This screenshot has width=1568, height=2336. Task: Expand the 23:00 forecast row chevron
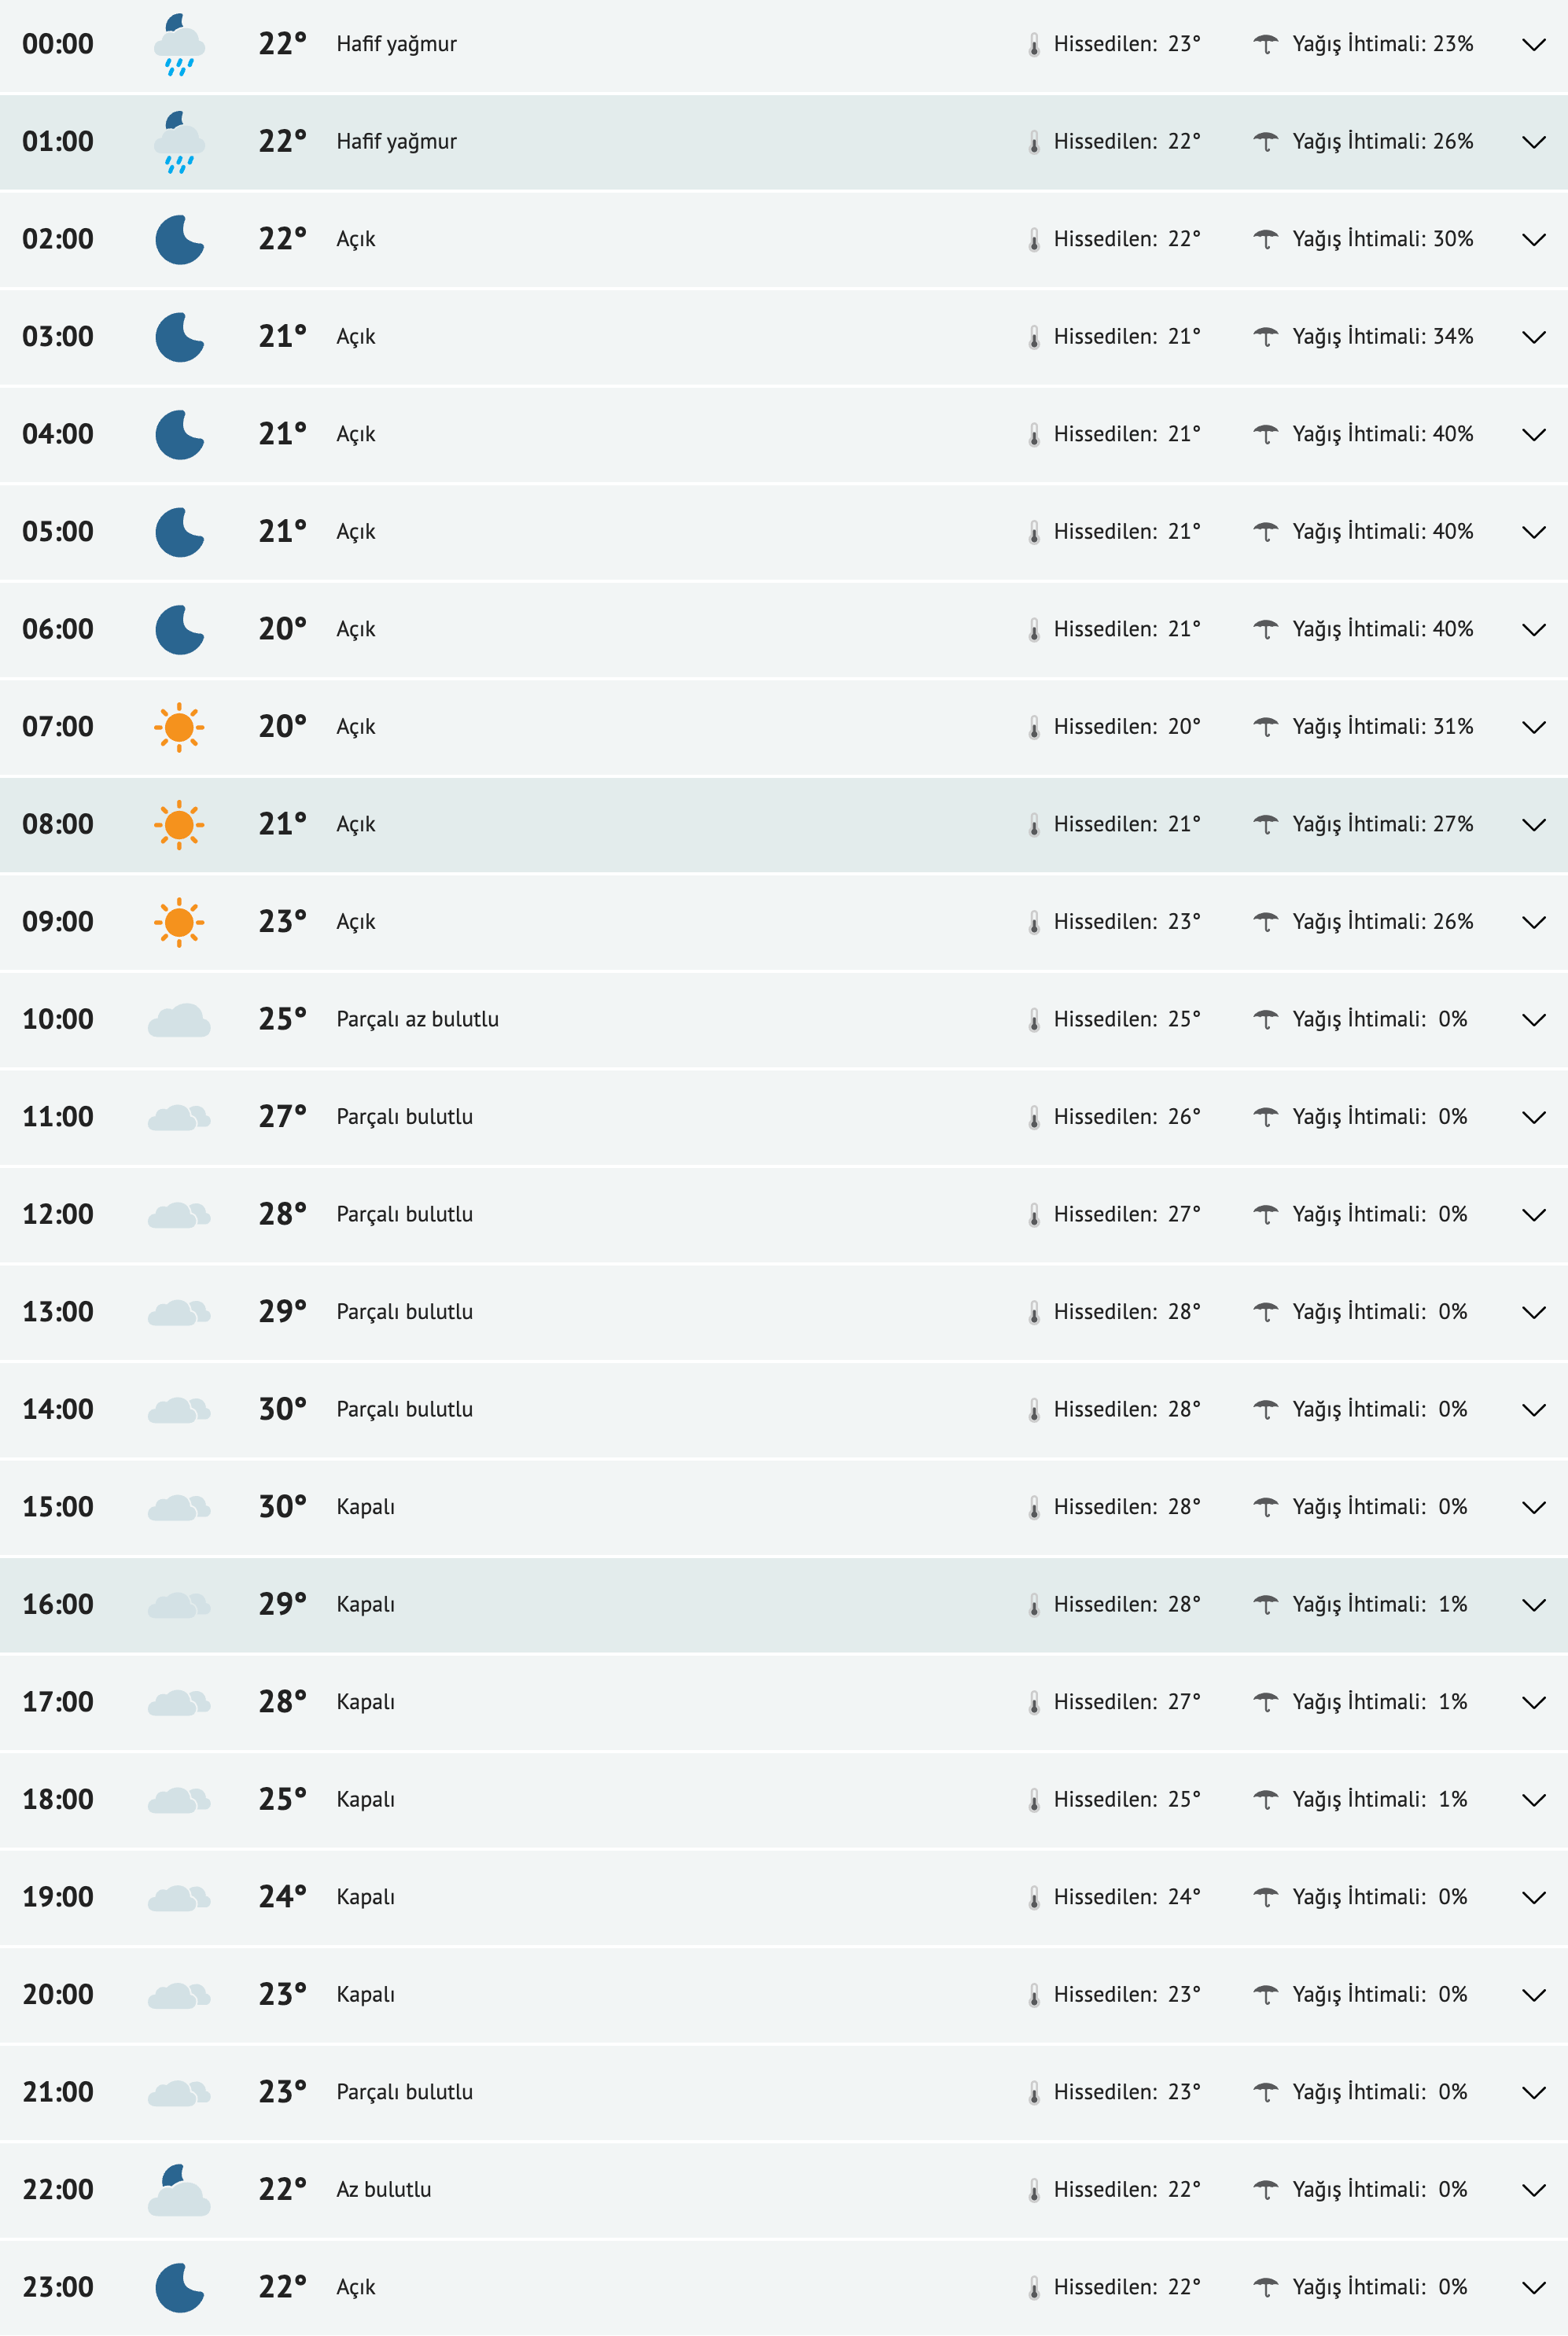(x=1533, y=2288)
